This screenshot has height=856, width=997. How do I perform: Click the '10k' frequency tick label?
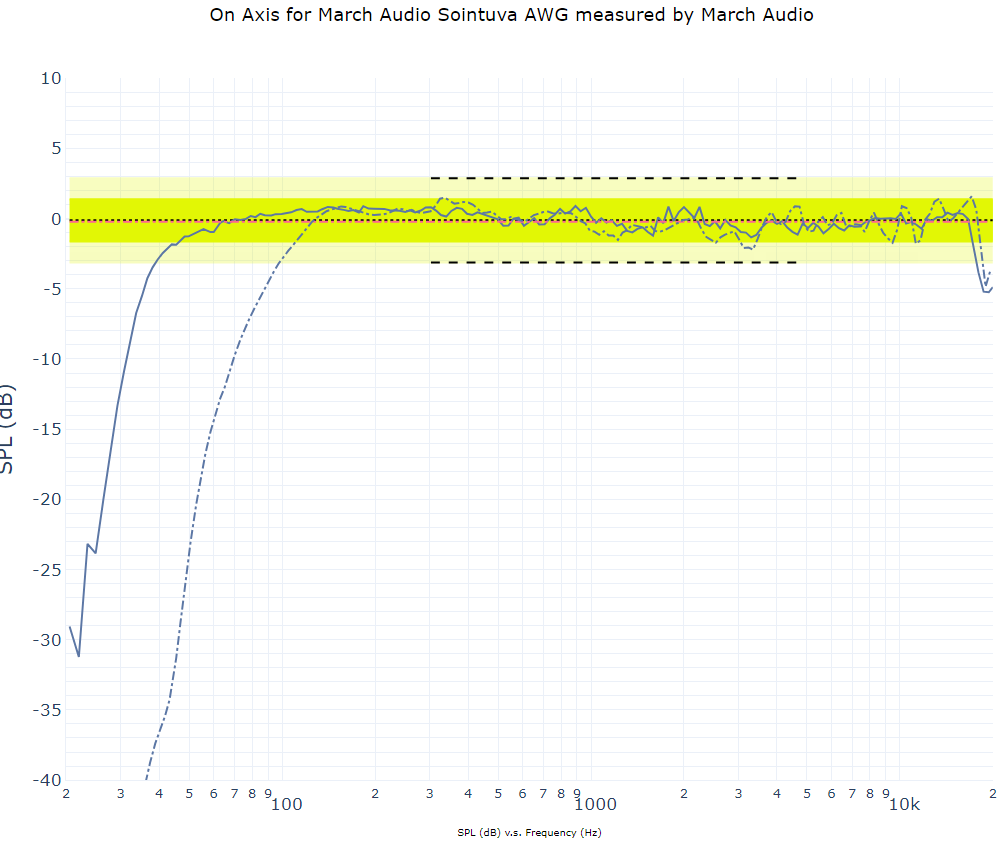coord(904,804)
